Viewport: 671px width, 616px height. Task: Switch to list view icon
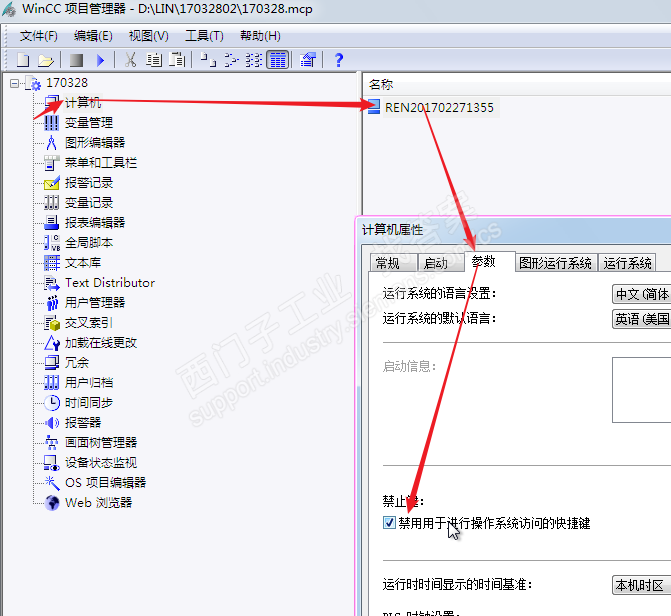tap(254, 60)
